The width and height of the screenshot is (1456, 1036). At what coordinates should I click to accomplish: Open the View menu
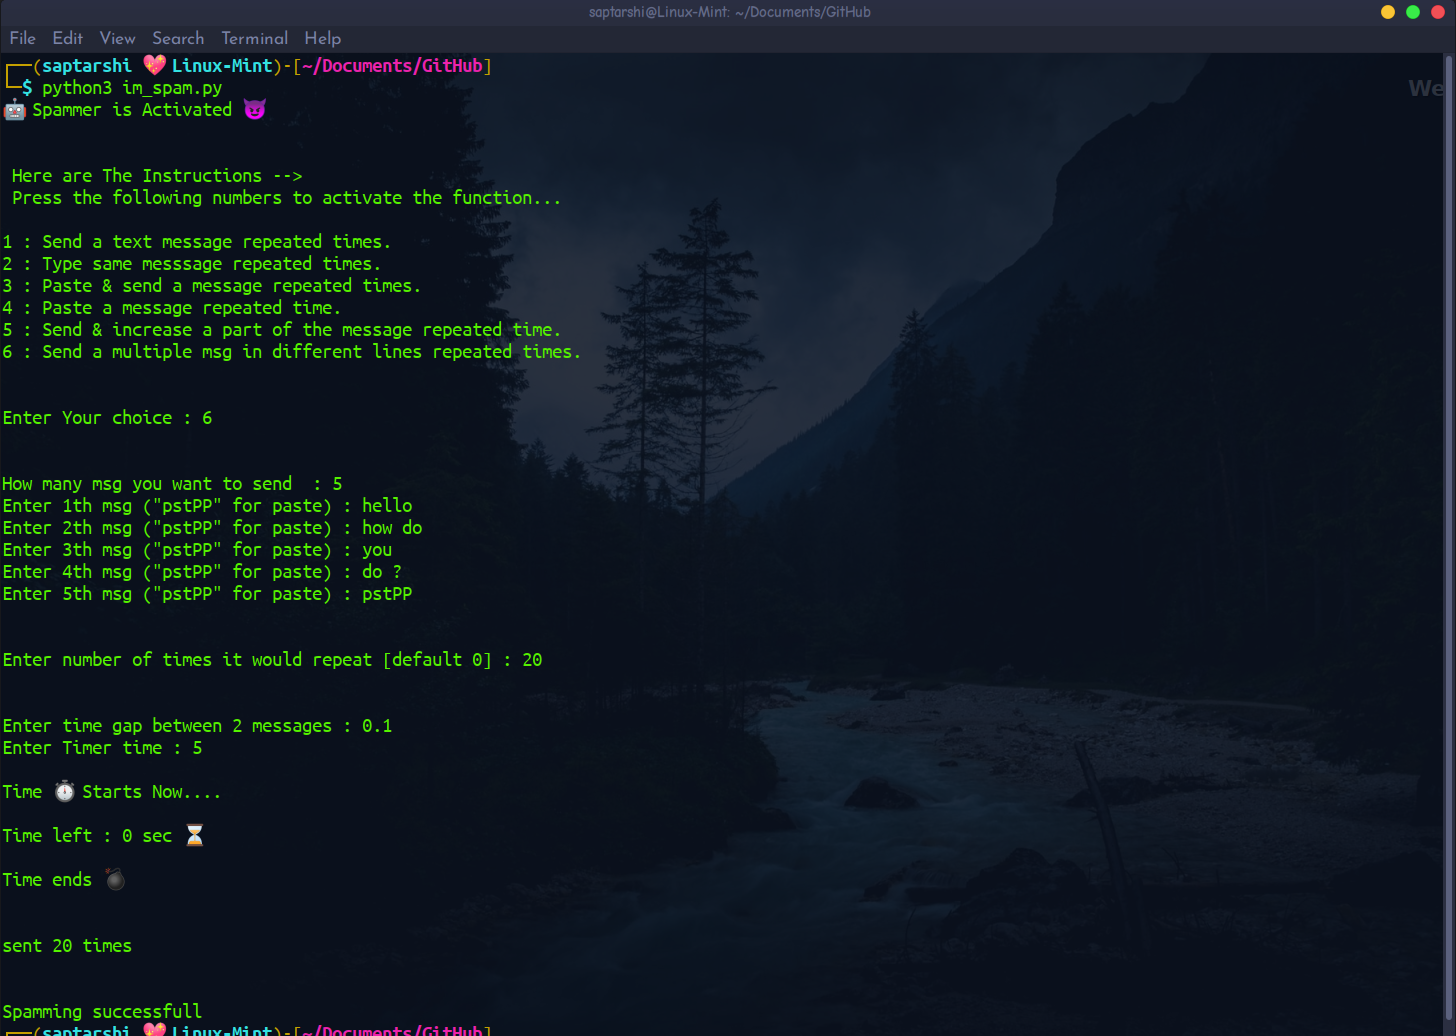point(117,38)
